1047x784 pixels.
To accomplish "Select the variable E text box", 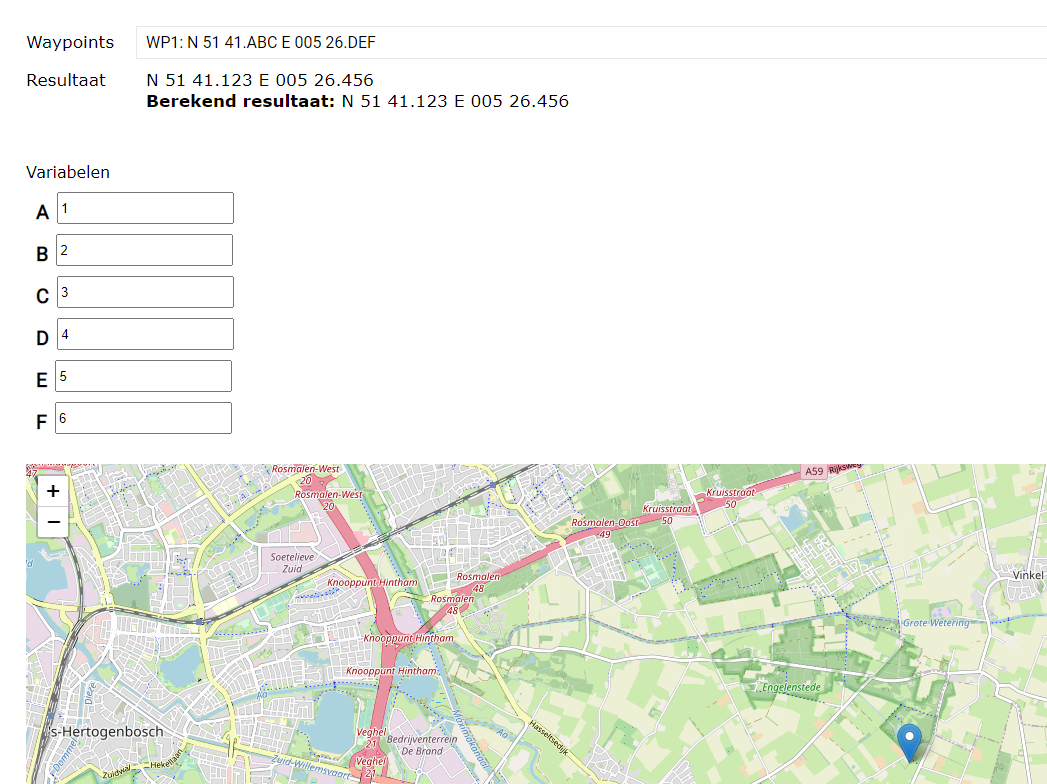I will coord(144,377).
